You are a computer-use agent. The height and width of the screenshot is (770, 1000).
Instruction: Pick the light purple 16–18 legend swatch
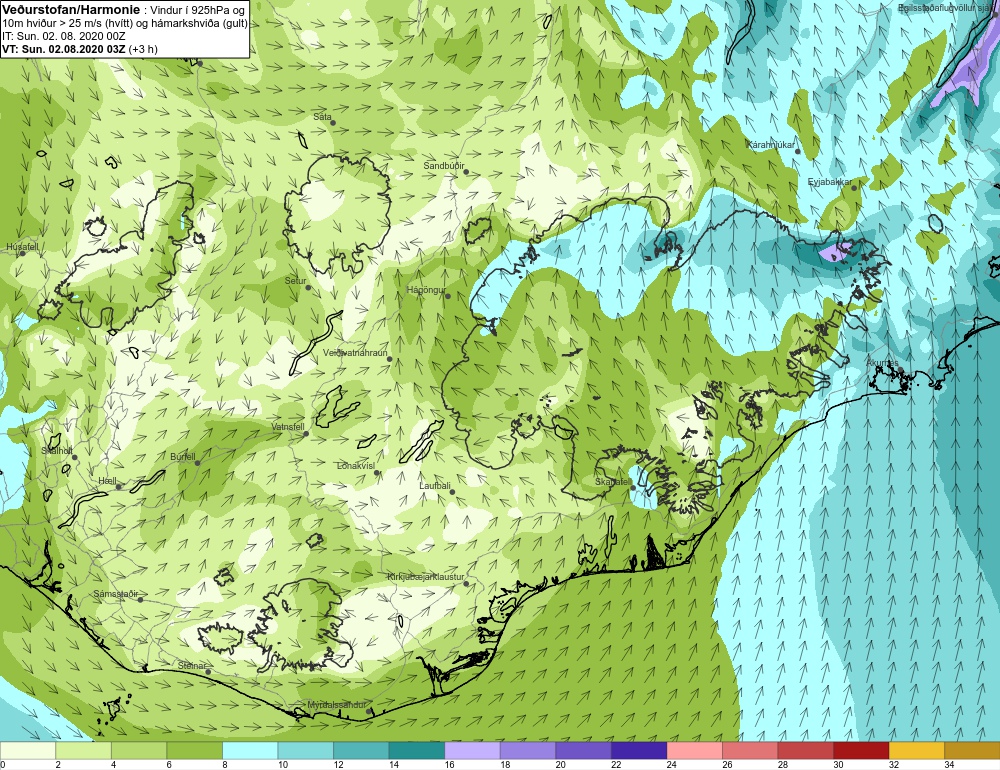472,750
